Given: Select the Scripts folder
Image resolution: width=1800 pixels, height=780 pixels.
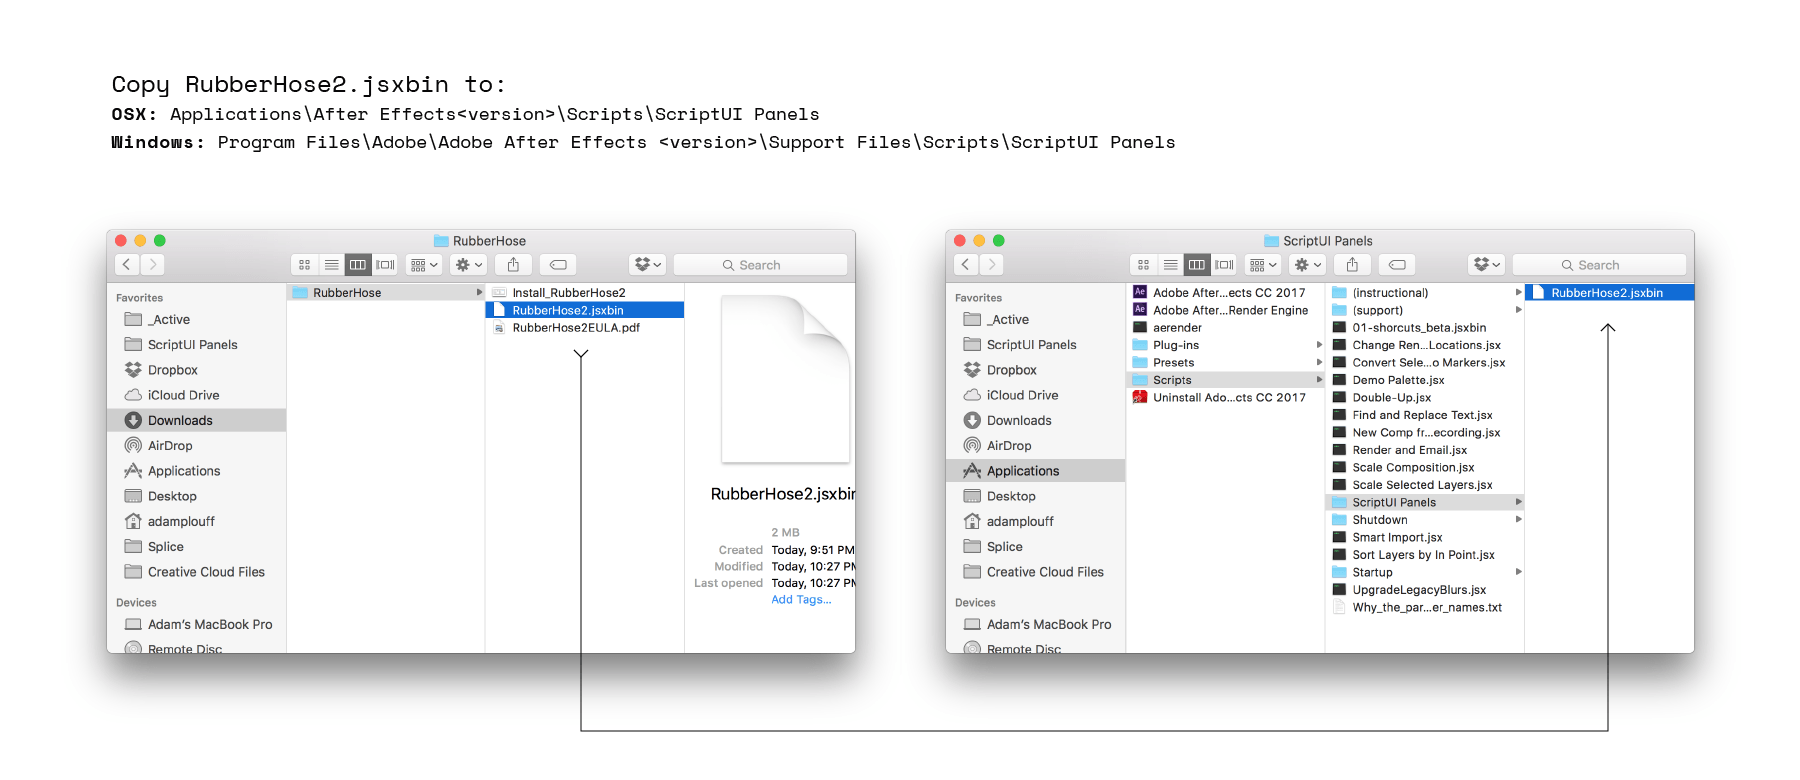Looking at the screenshot, I should tap(1226, 381).
